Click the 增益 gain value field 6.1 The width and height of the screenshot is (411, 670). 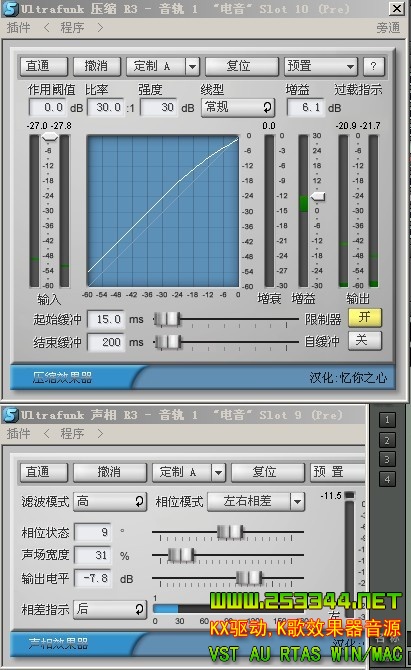pyautogui.click(x=306, y=107)
